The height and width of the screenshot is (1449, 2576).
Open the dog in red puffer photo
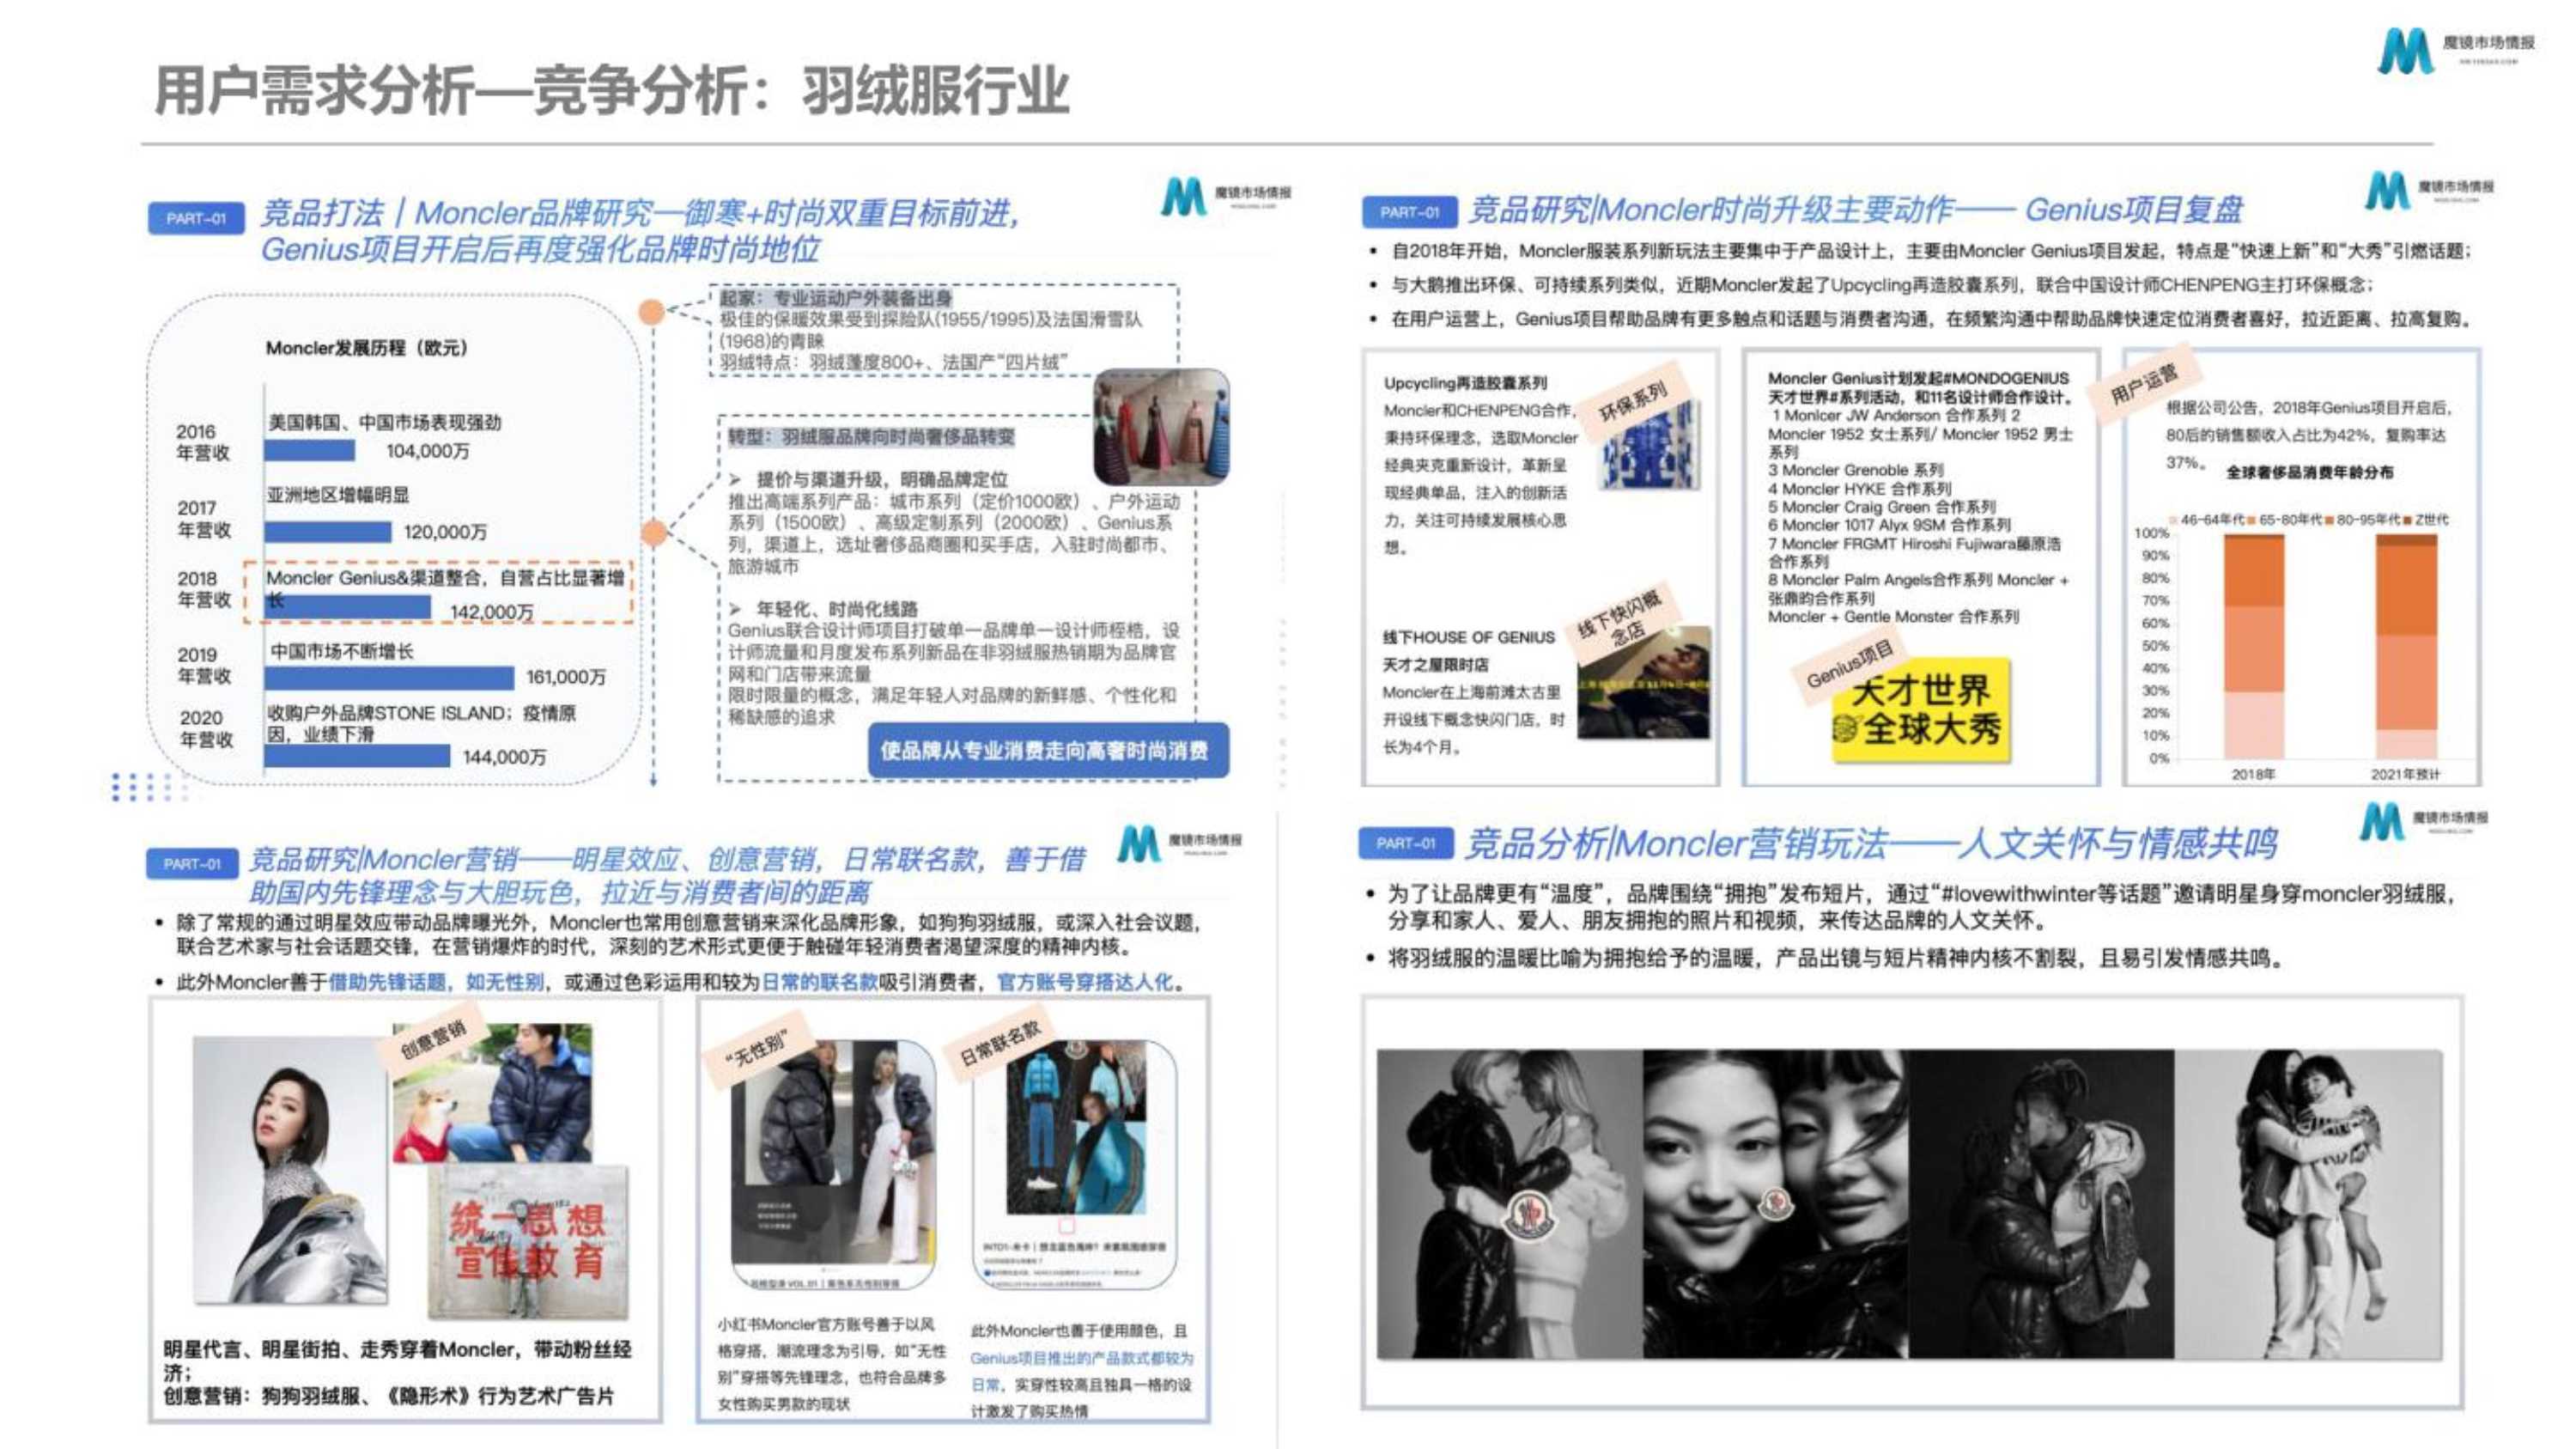click(x=492, y=1093)
